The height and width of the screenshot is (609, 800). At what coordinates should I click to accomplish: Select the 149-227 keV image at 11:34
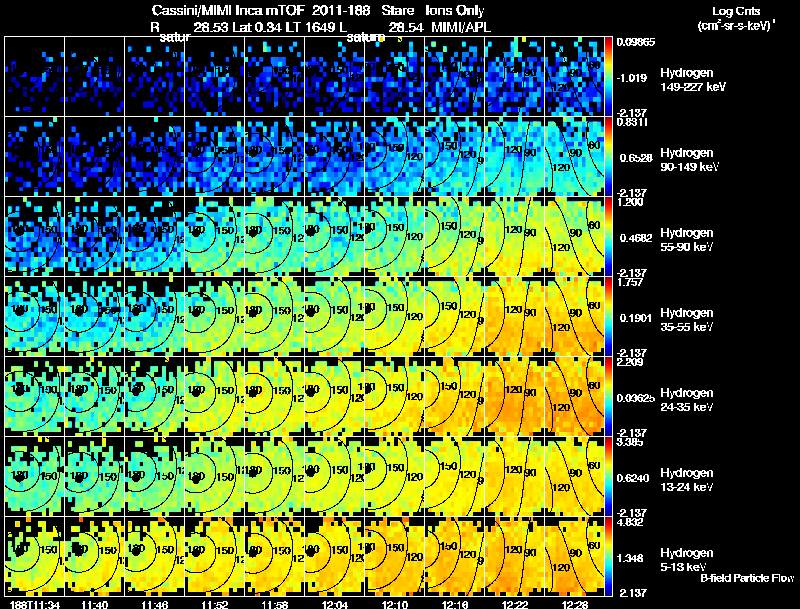pos(35,77)
